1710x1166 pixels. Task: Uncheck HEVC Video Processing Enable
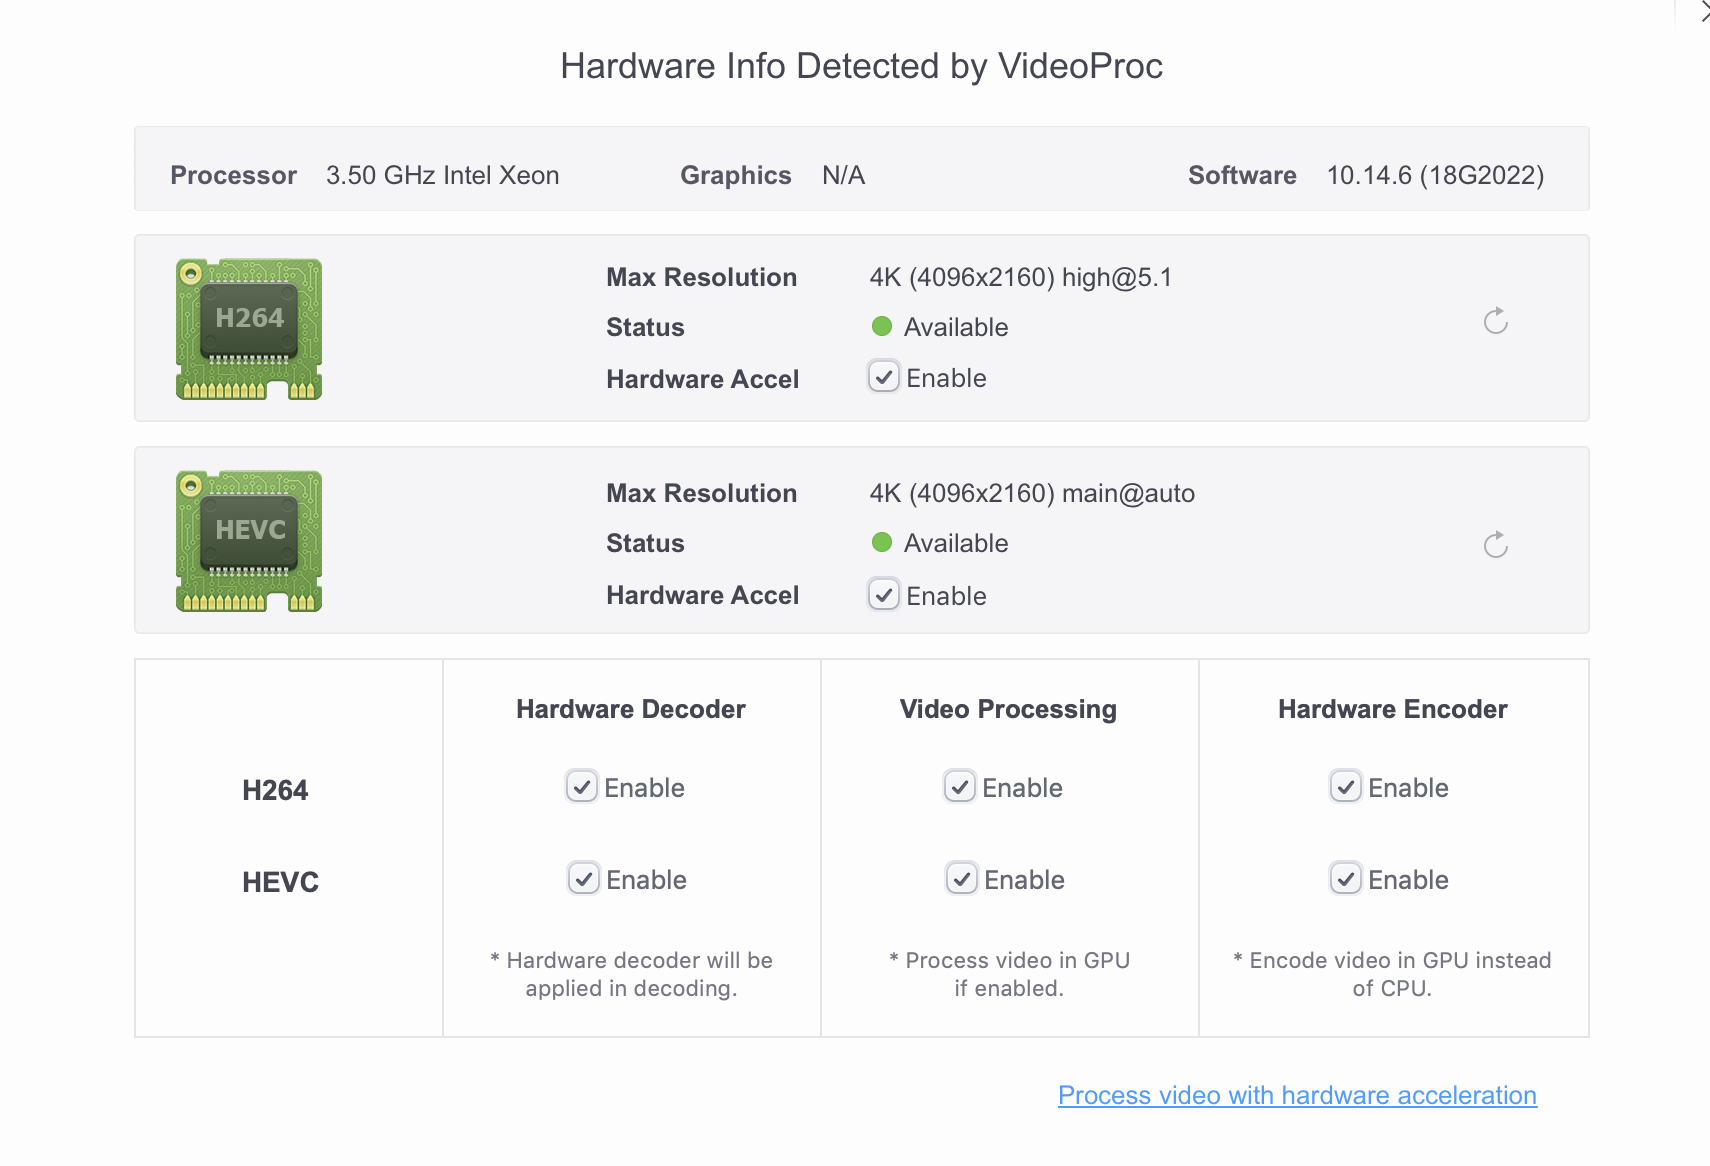tap(962, 879)
